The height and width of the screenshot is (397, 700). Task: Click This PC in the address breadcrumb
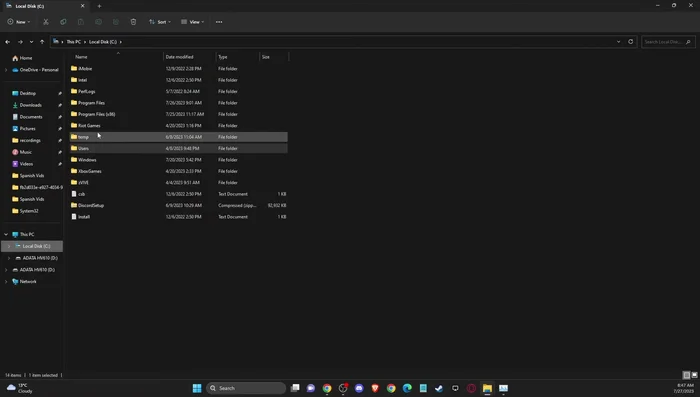[x=74, y=42]
